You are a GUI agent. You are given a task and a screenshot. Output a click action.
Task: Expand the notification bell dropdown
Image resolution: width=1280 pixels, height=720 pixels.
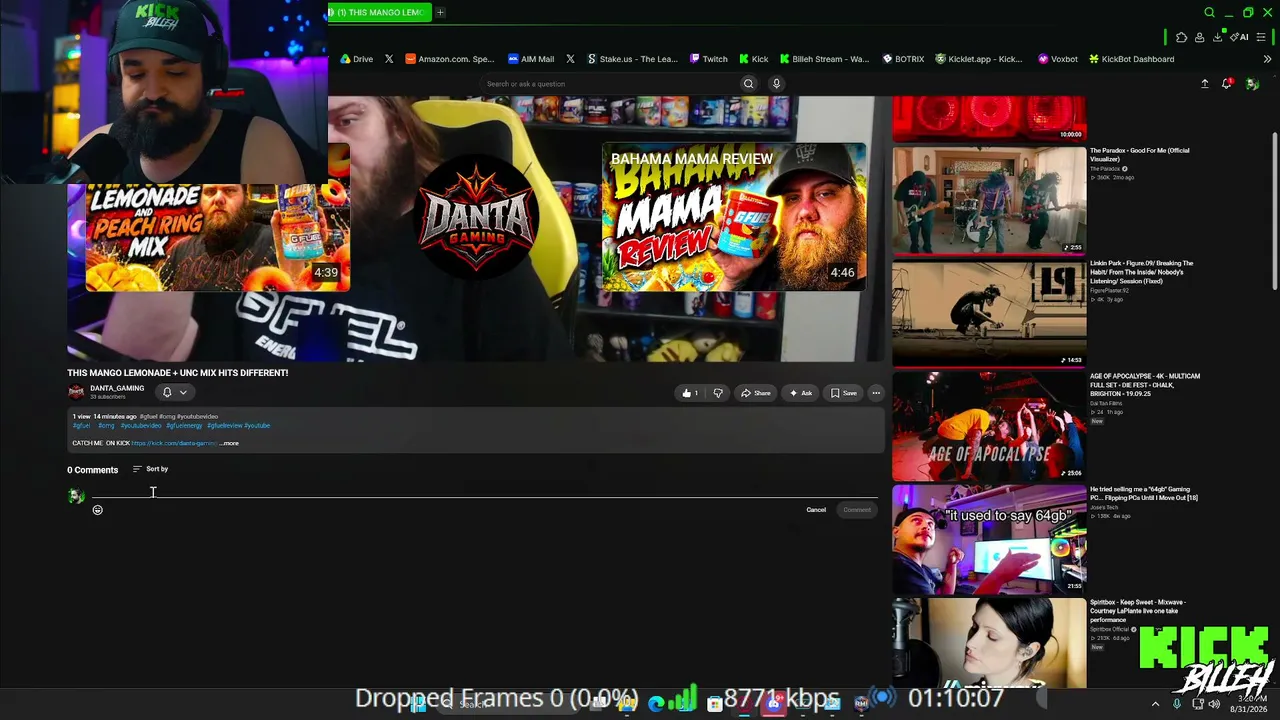[x=175, y=393]
